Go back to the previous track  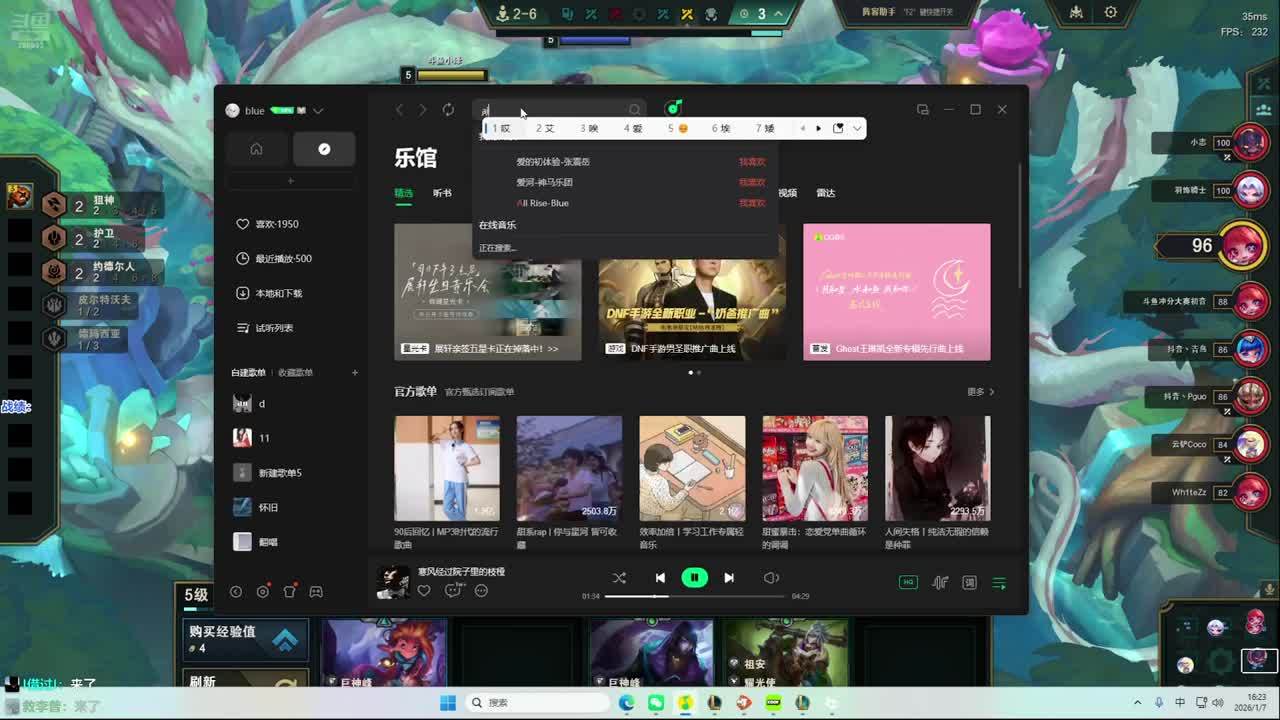[x=660, y=577]
